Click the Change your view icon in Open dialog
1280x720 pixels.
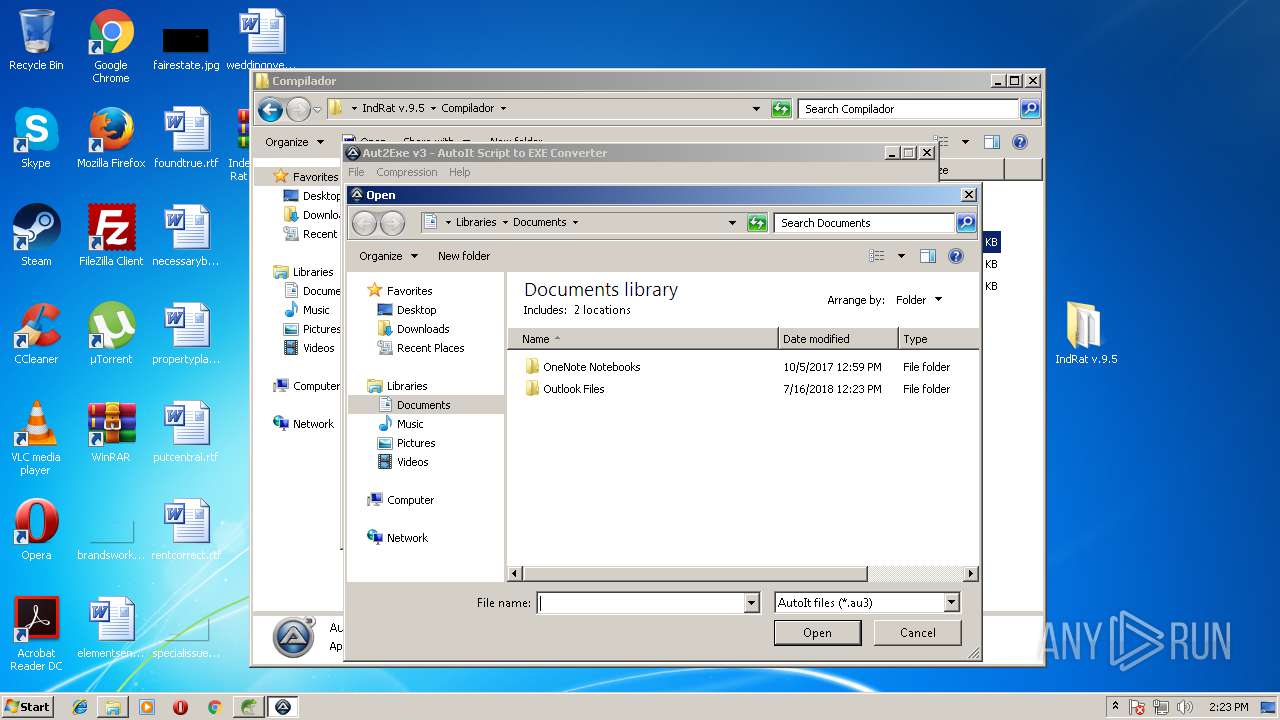point(877,256)
